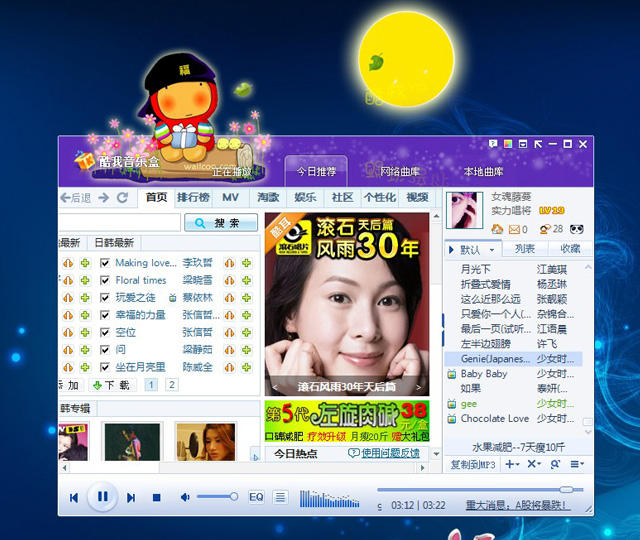
Task: Click the user avatar picture
Action: point(462,210)
